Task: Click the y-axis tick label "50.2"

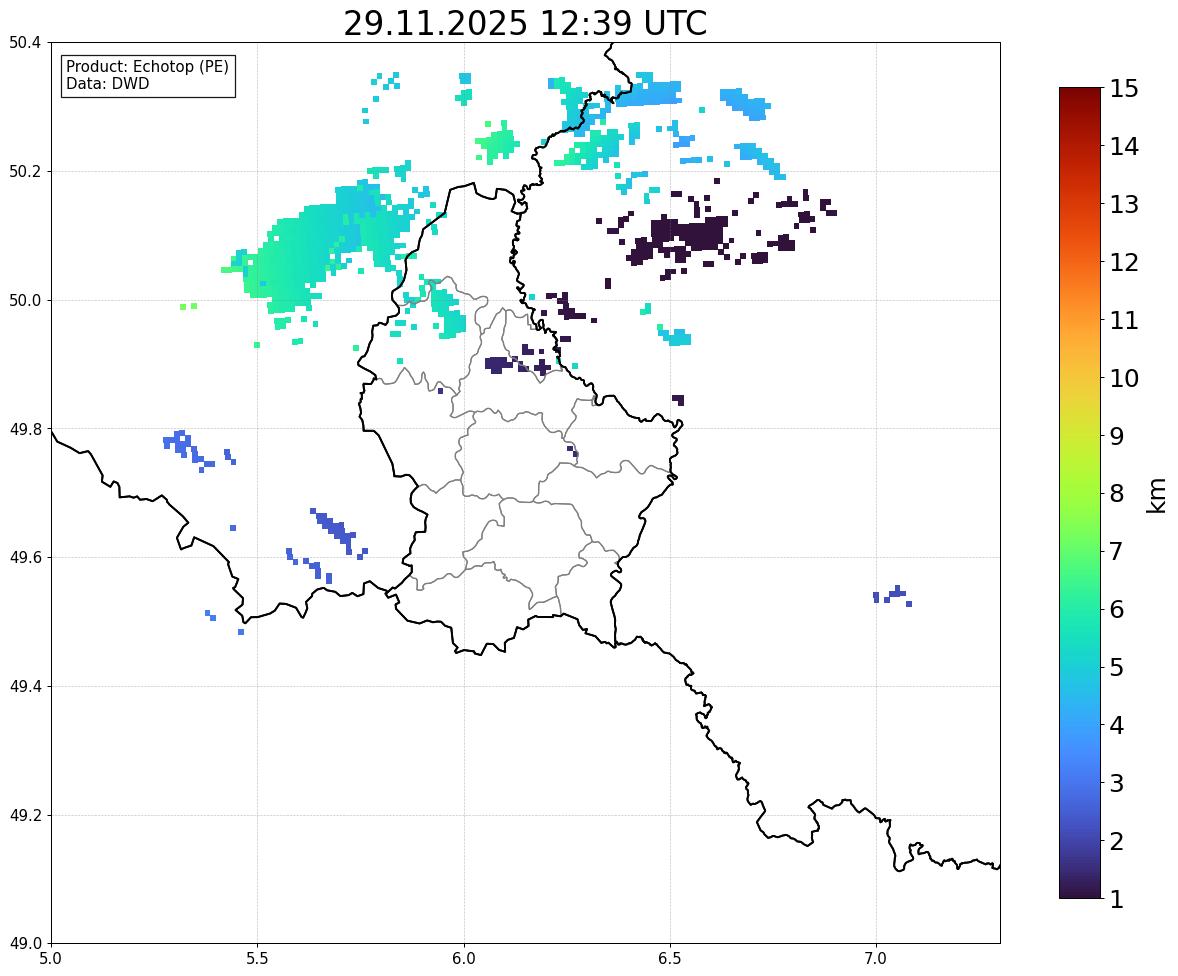Action: [x=25, y=171]
